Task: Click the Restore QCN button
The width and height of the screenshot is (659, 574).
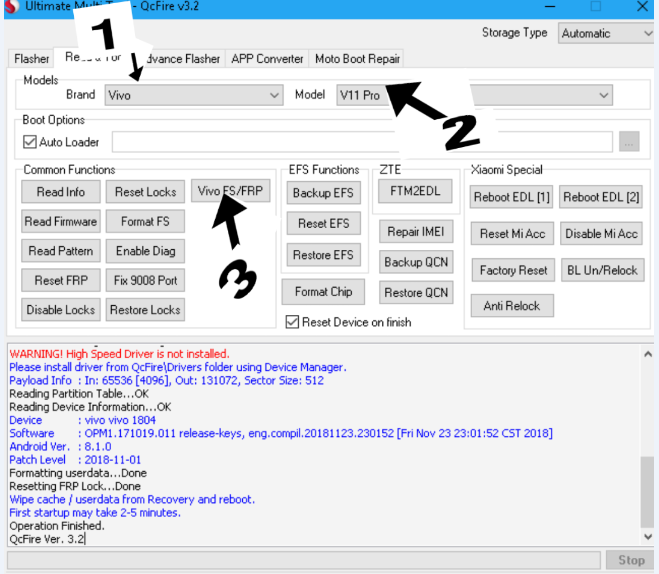Action: pyautogui.click(x=416, y=292)
